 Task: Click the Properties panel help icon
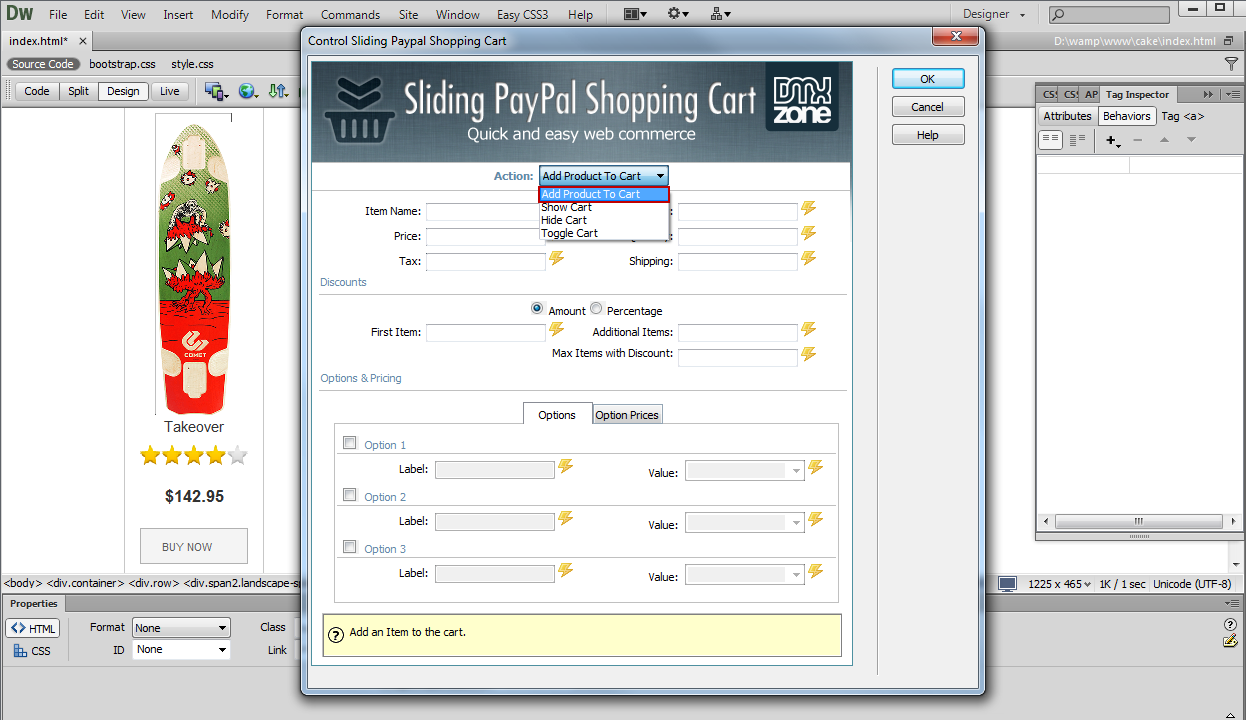click(1231, 625)
